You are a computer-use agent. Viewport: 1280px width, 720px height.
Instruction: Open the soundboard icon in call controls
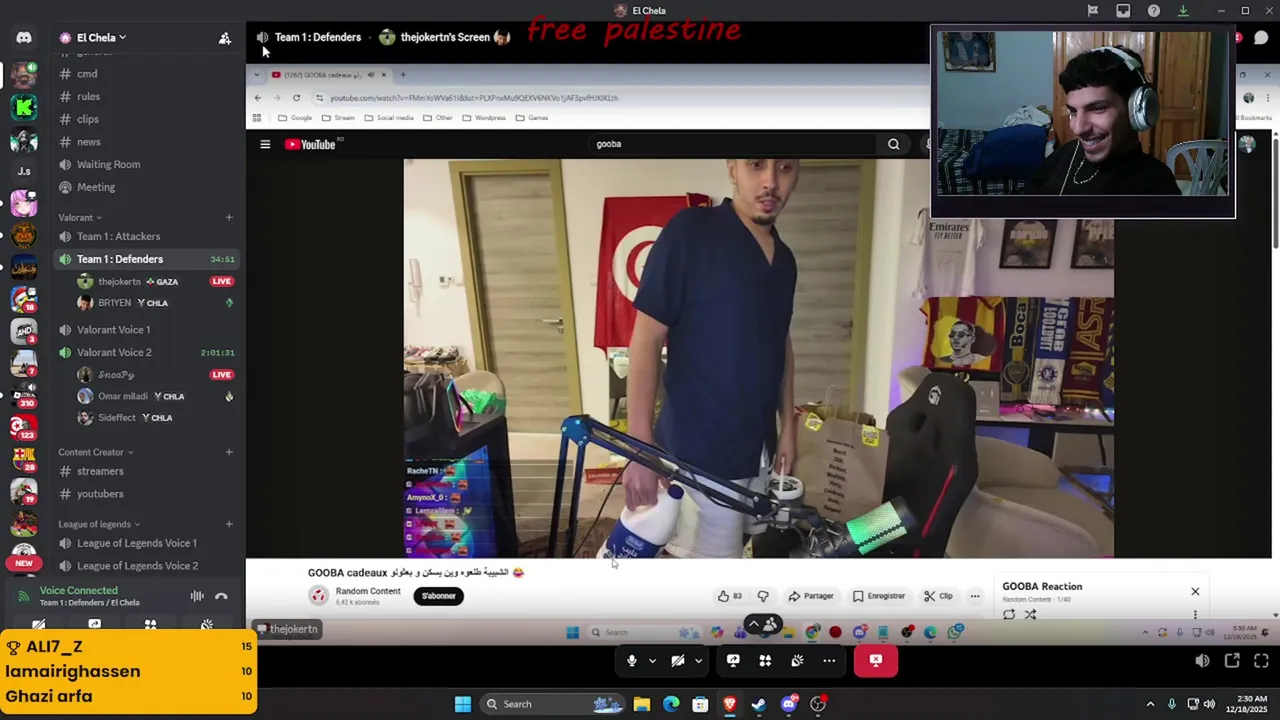797,660
